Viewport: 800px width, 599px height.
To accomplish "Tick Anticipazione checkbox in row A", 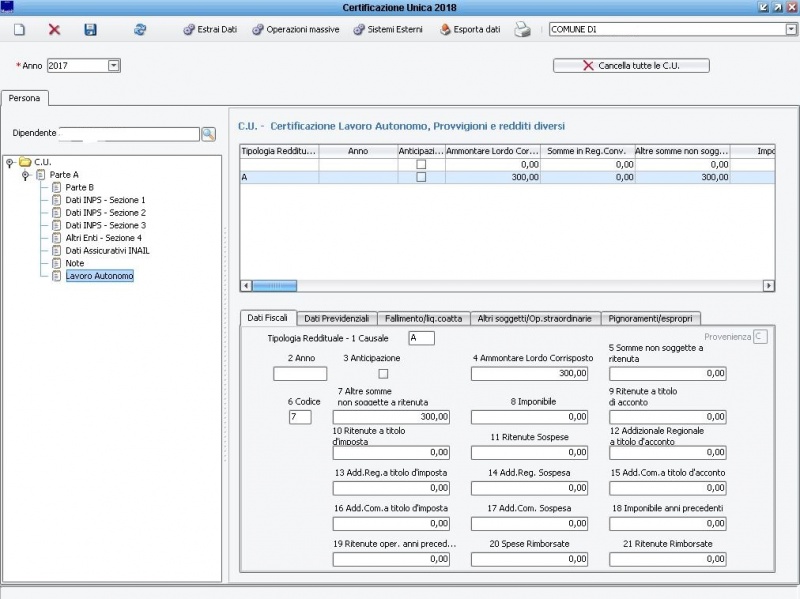I will (x=421, y=177).
